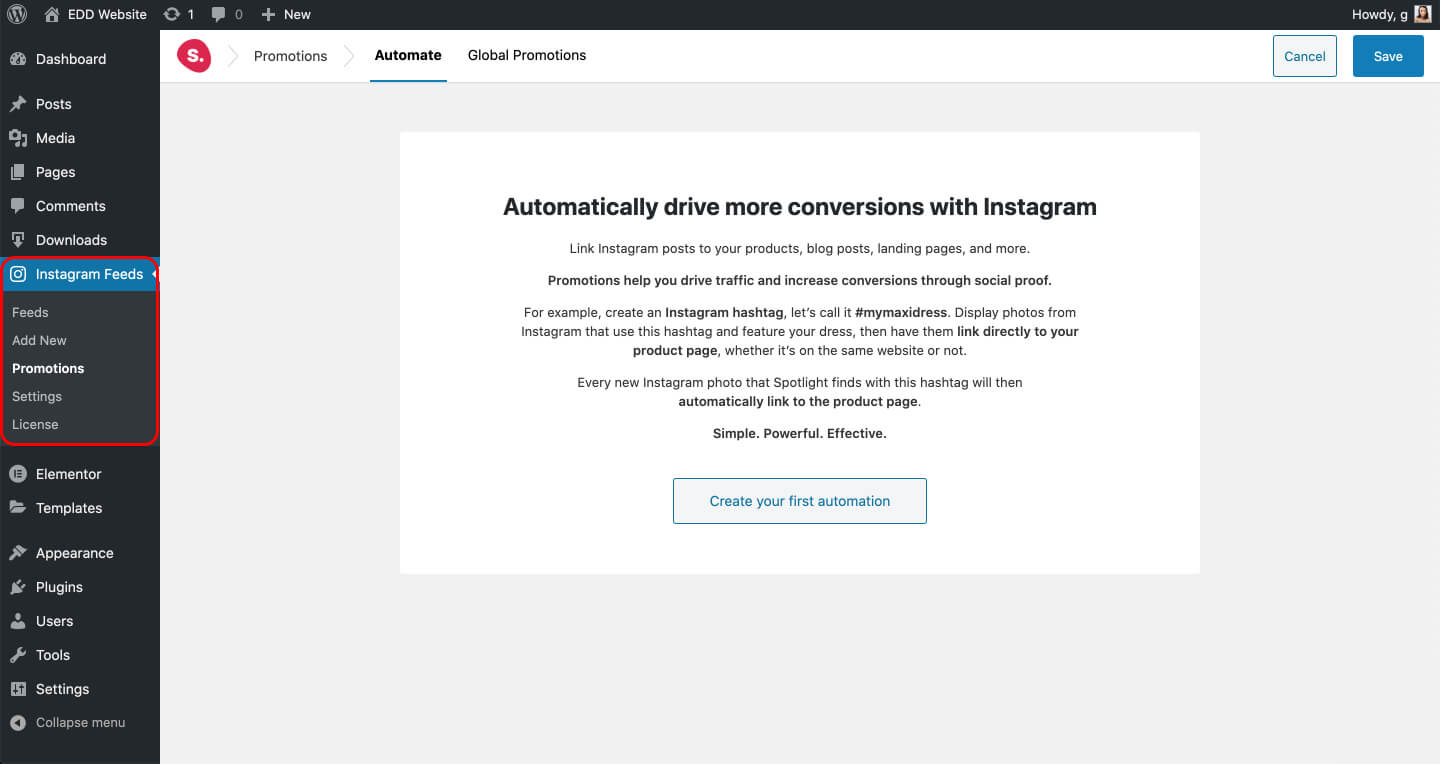Click the WordPress logo icon
The image size is (1440, 764).
(17, 14)
